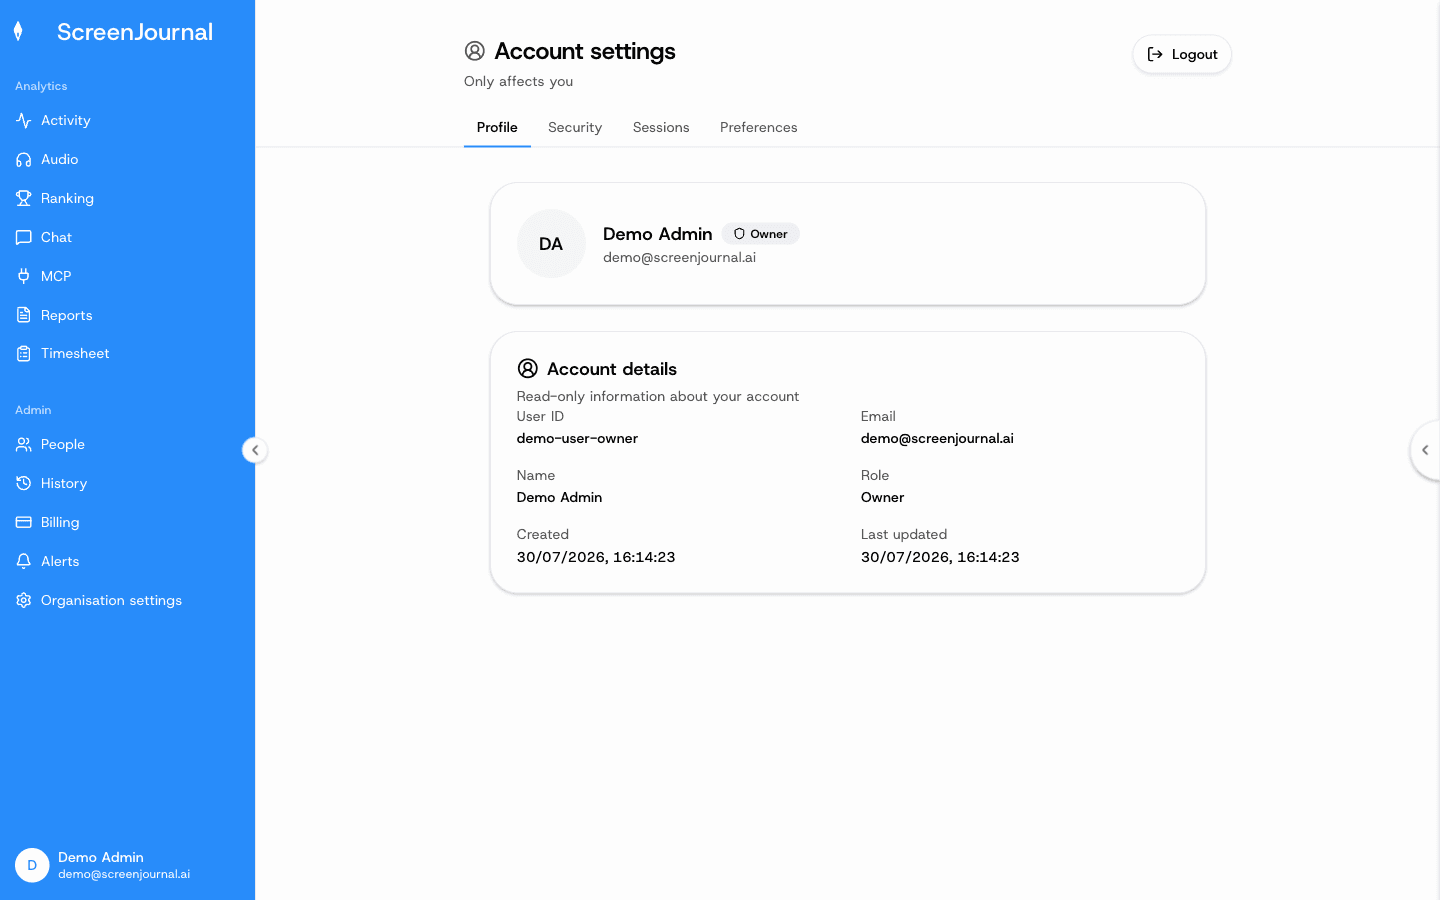Click the Owner badge shield icon
This screenshot has height=900, width=1440.
tap(739, 234)
